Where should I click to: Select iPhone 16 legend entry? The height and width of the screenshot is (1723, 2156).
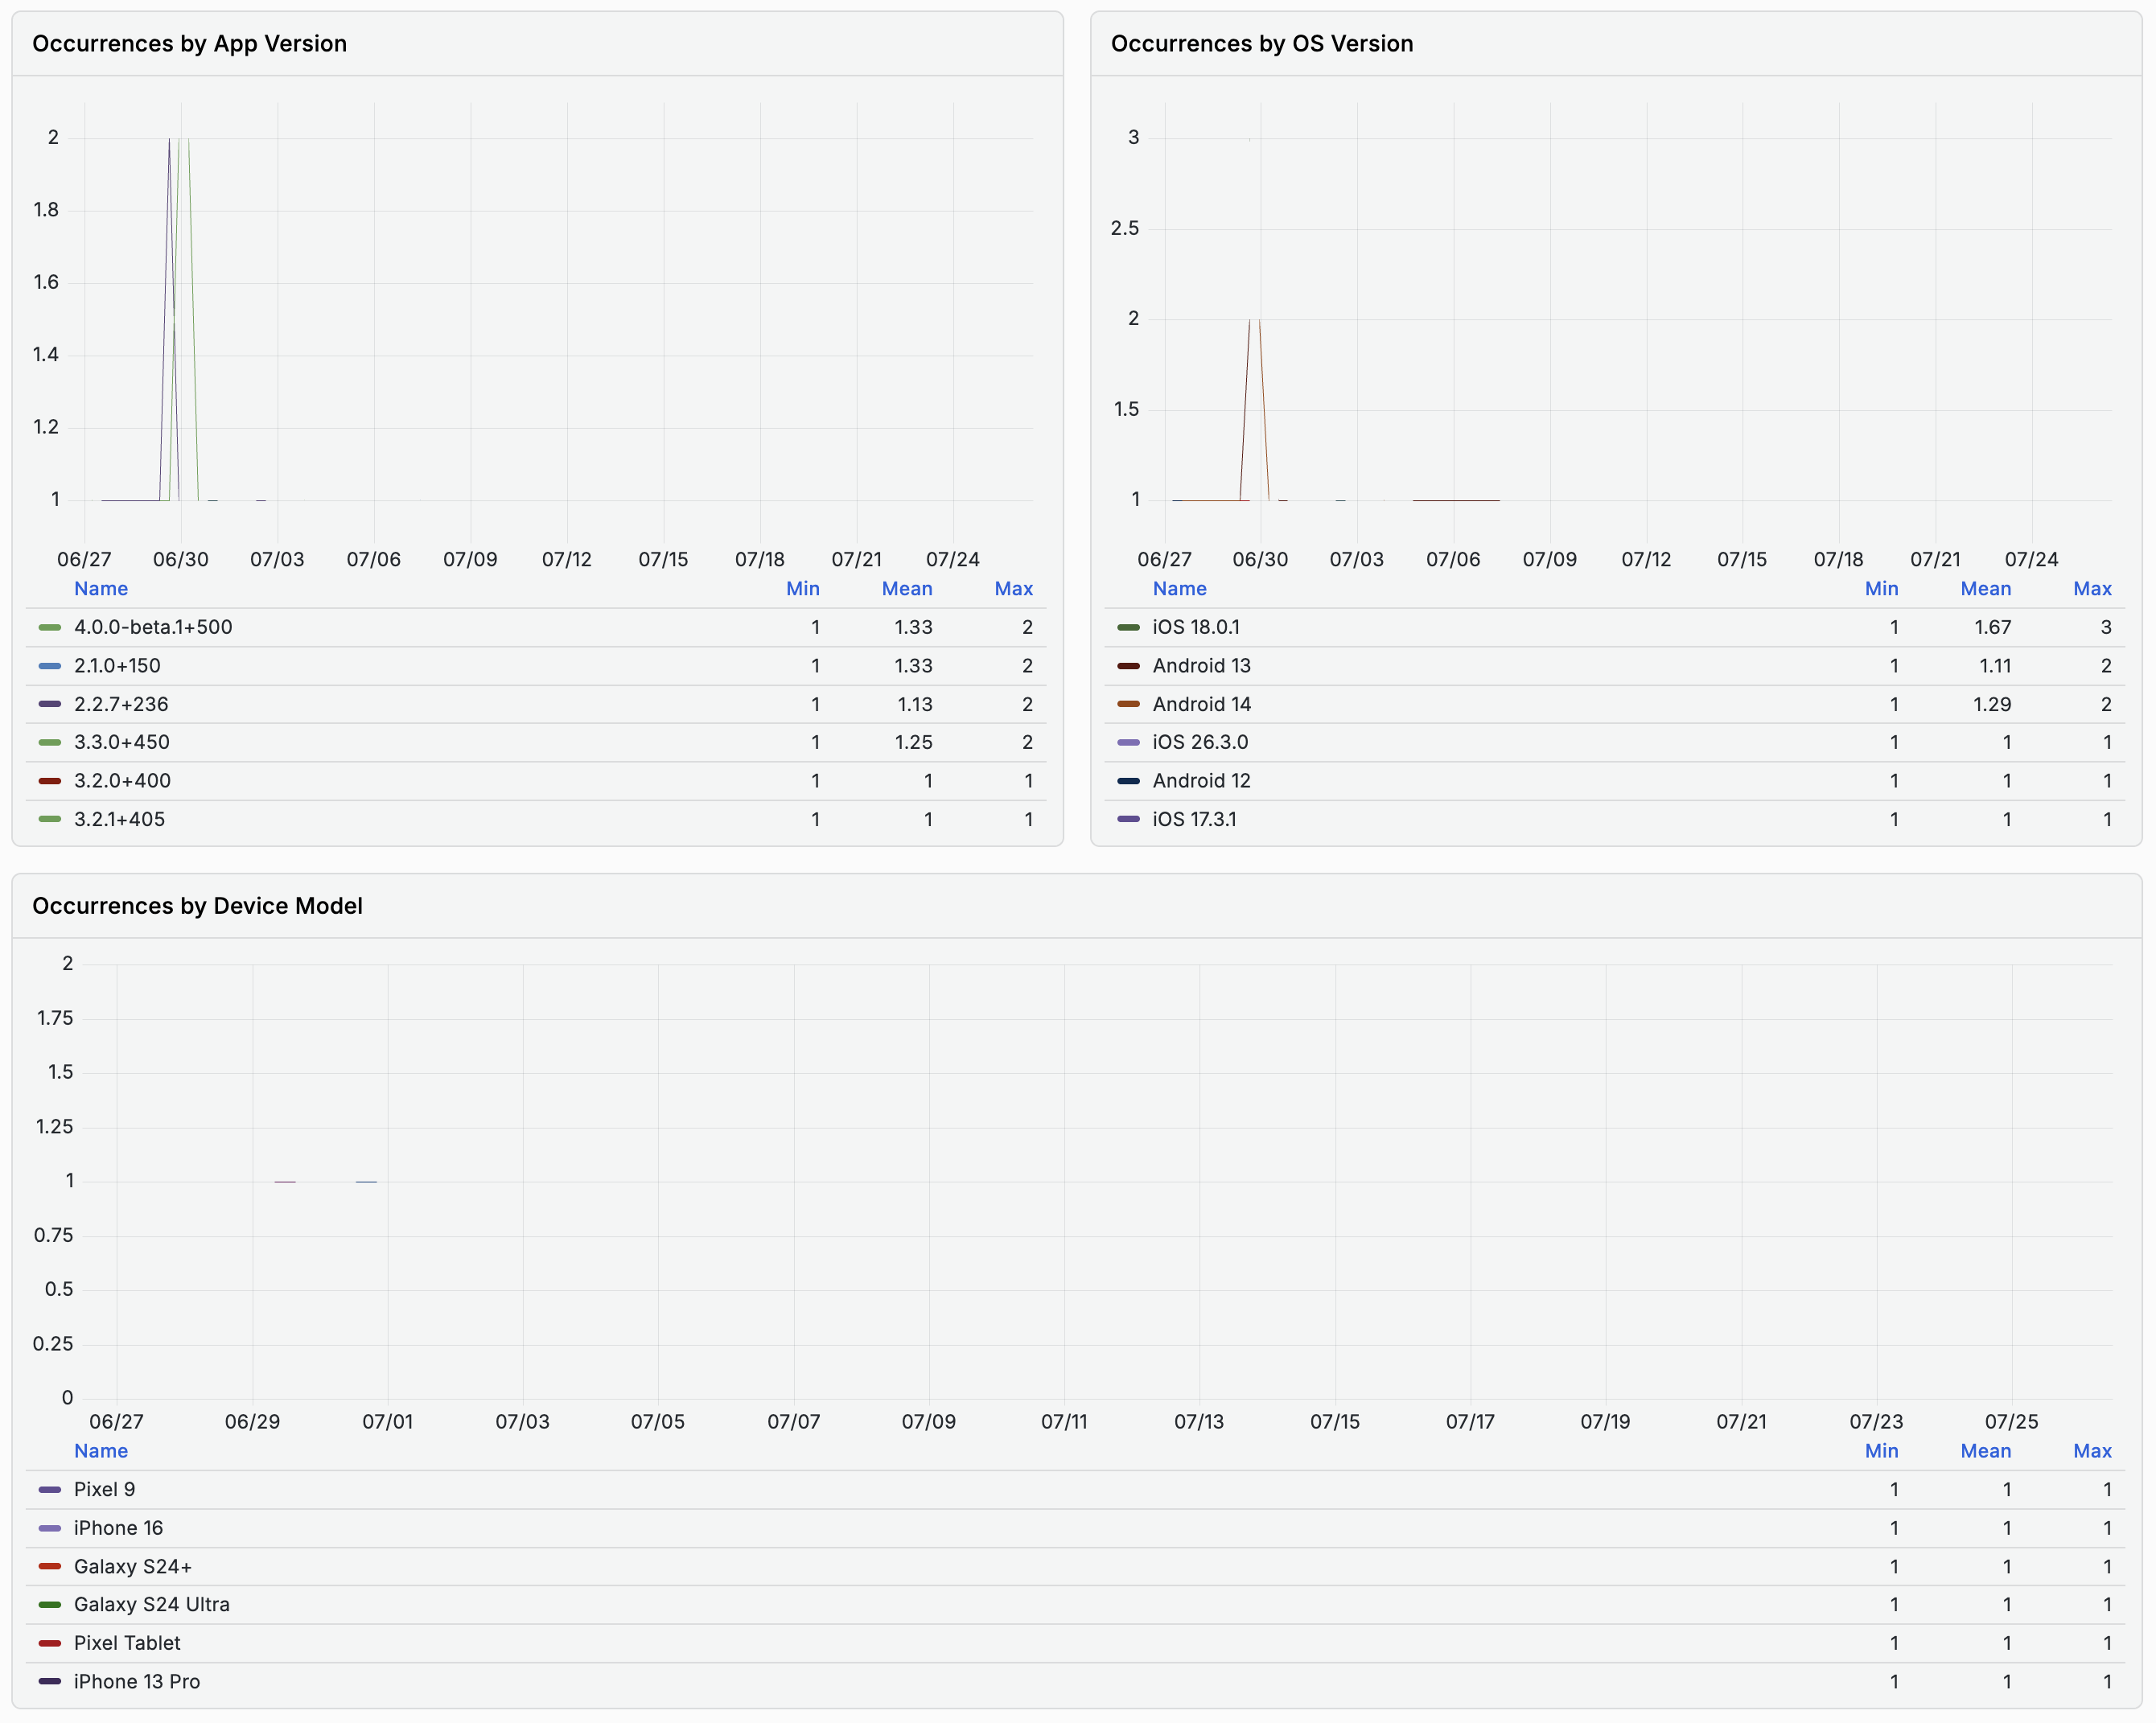[118, 1528]
